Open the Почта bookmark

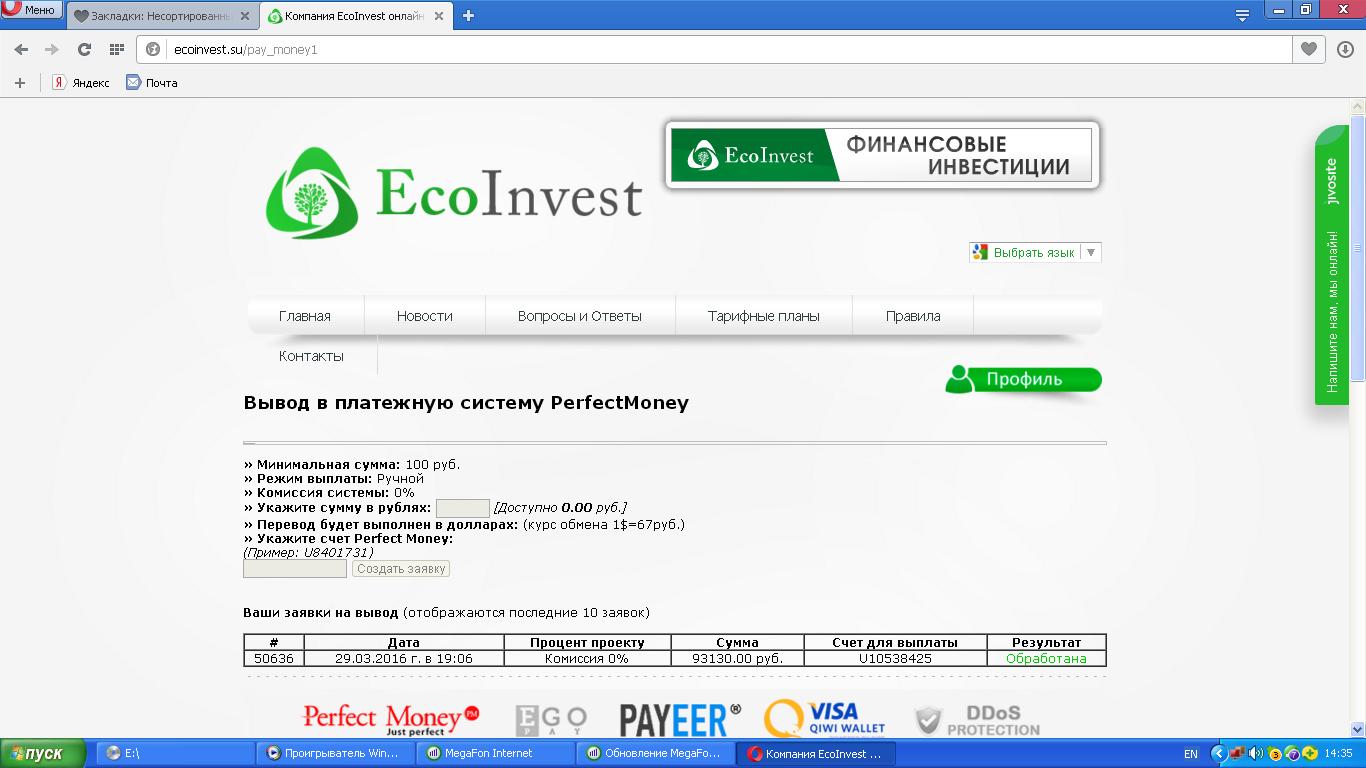point(152,83)
